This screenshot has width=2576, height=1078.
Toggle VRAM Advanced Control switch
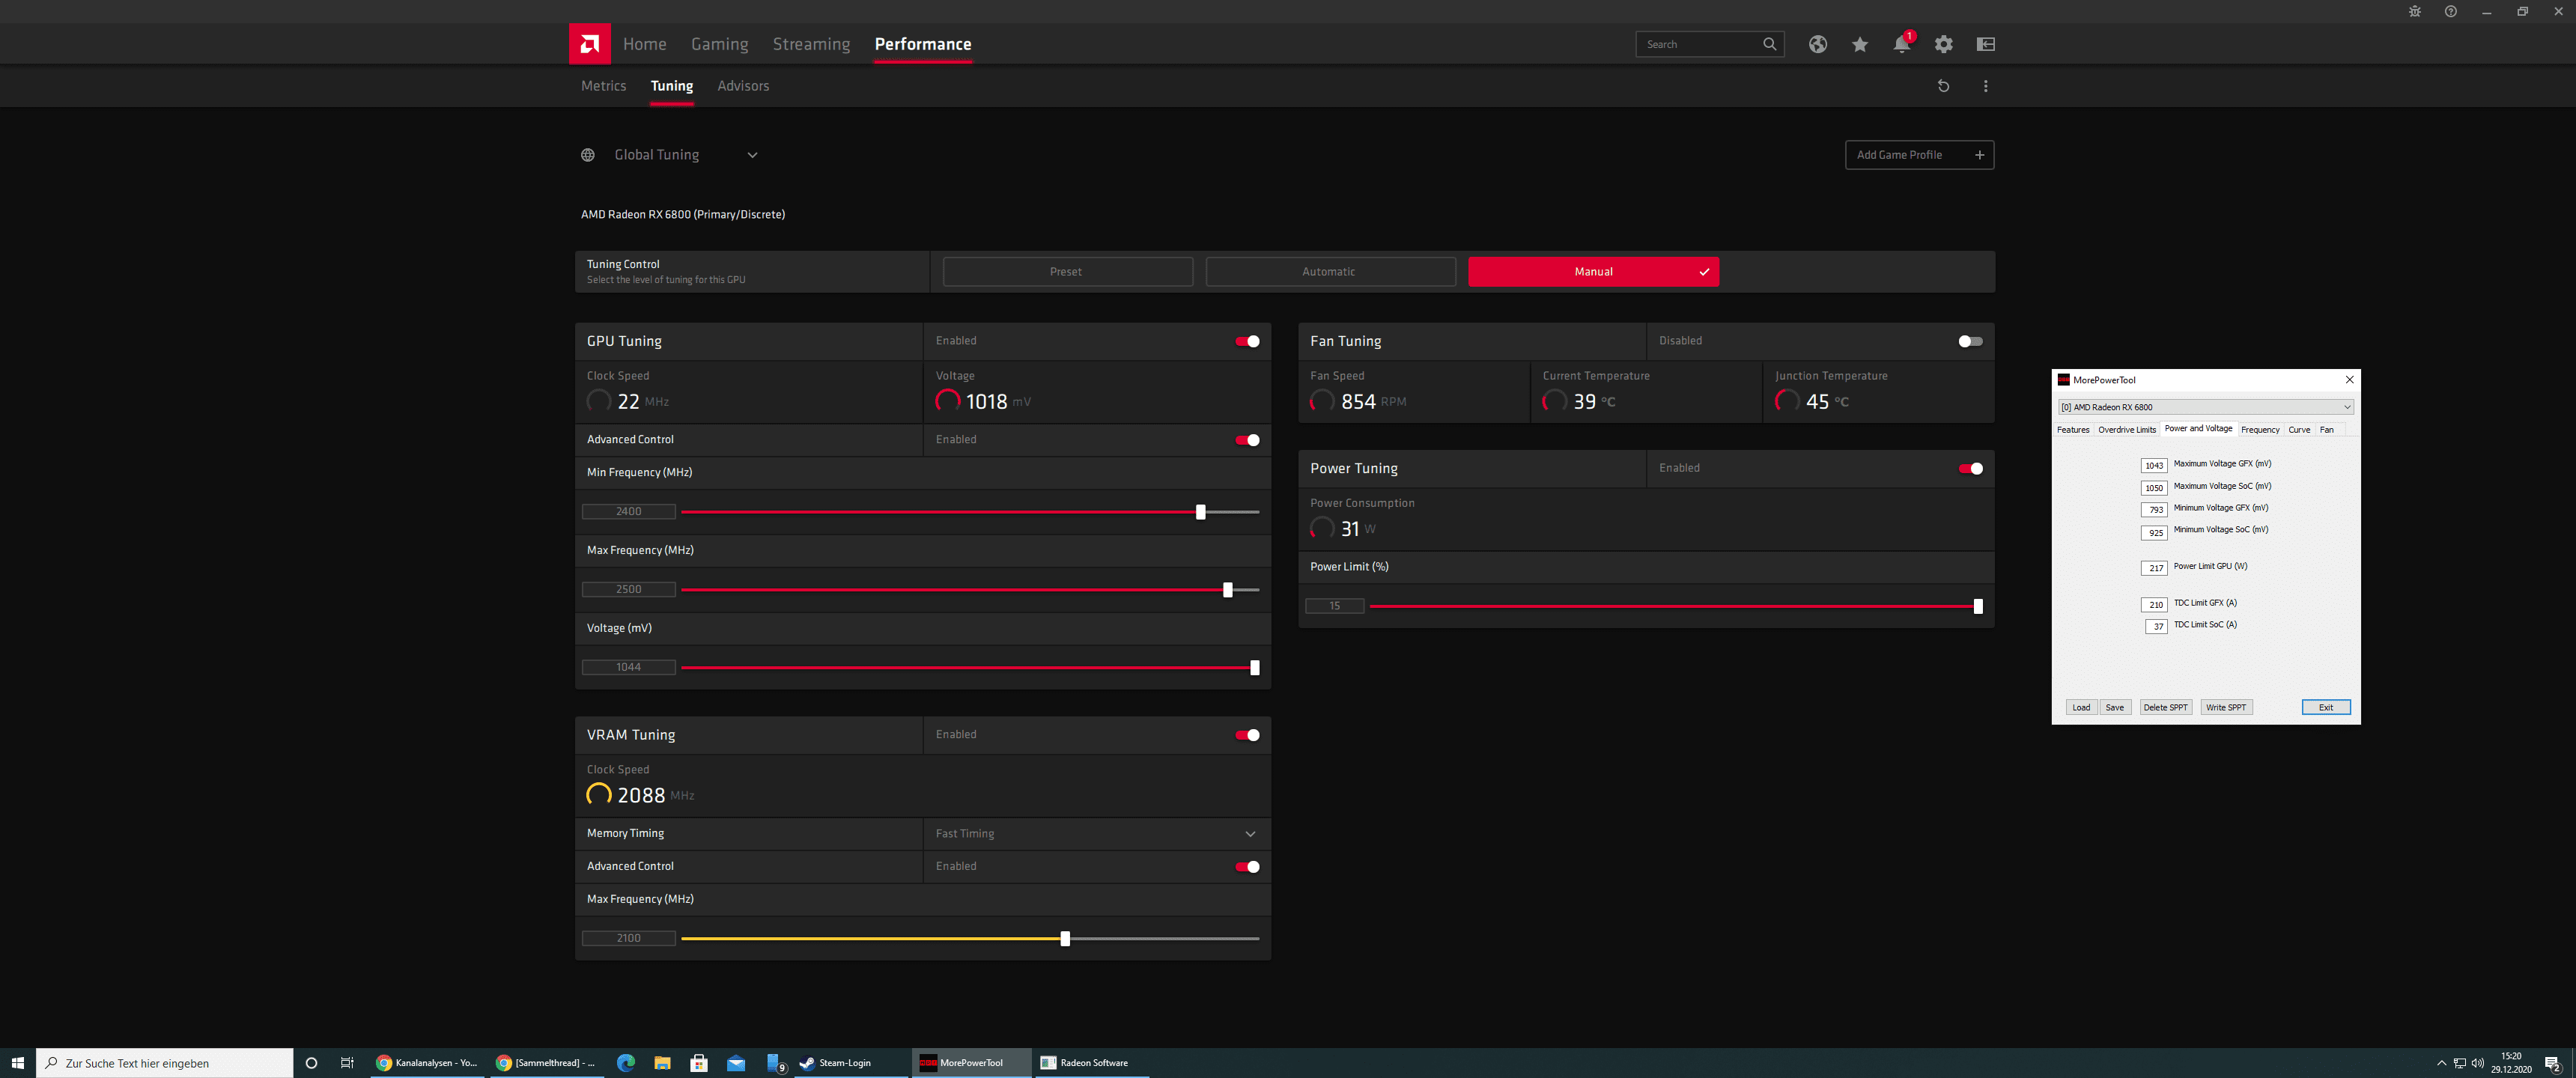(1247, 867)
